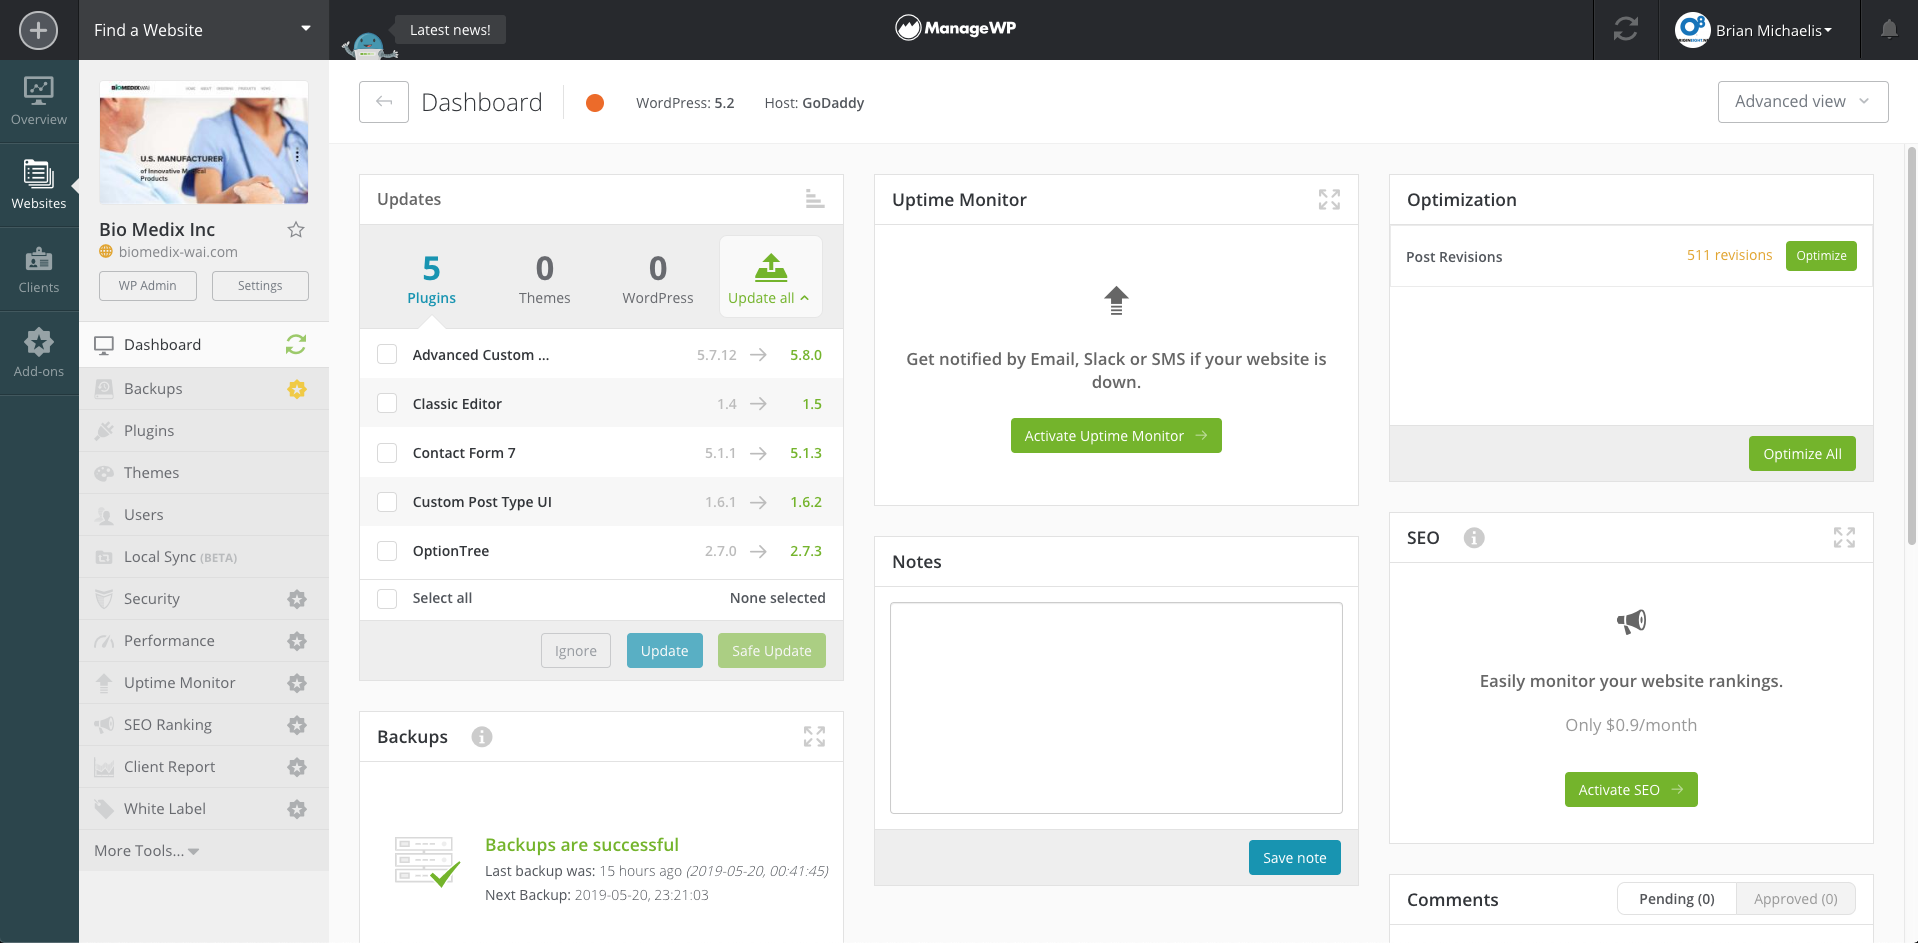Open the Websites sidebar section
Viewport: 1918px width, 943px height.
click(x=39, y=186)
